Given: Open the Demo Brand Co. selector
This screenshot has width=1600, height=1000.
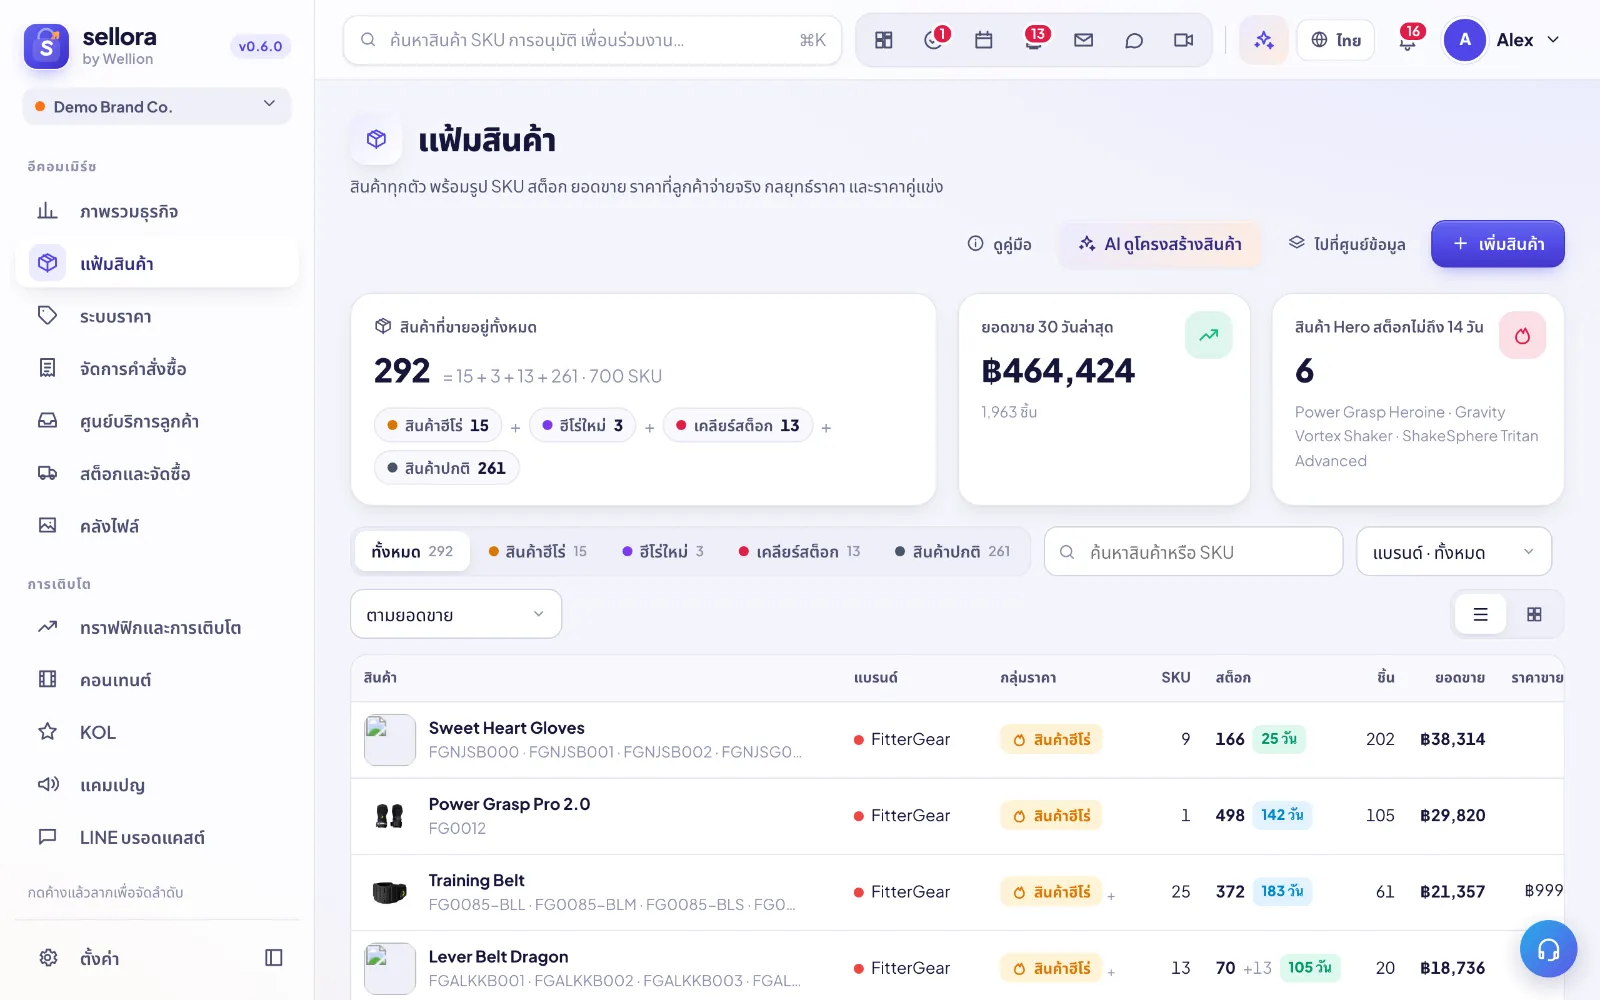Looking at the screenshot, I should click(157, 106).
